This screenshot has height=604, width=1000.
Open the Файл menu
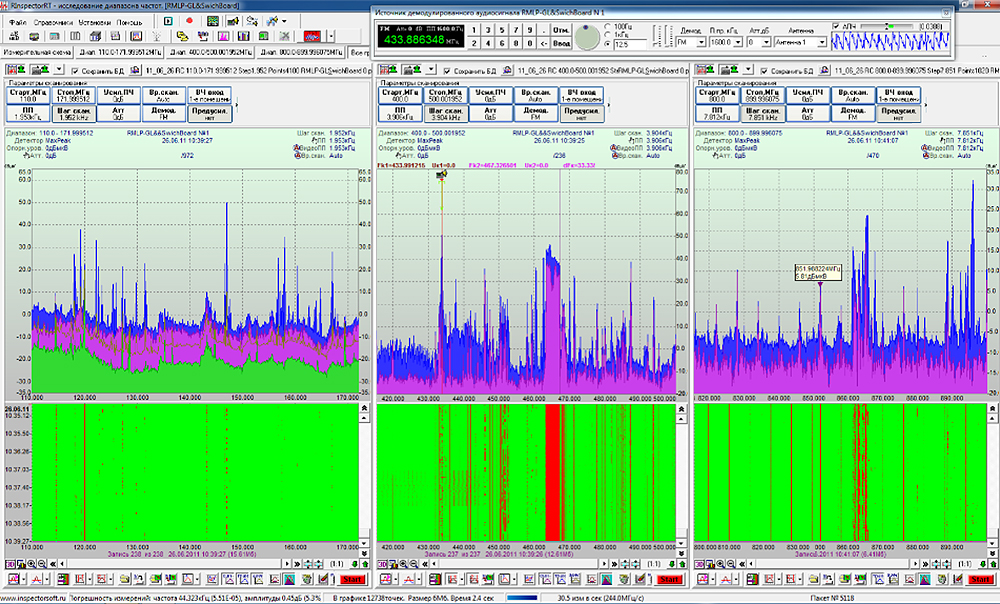click(x=17, y=21)
